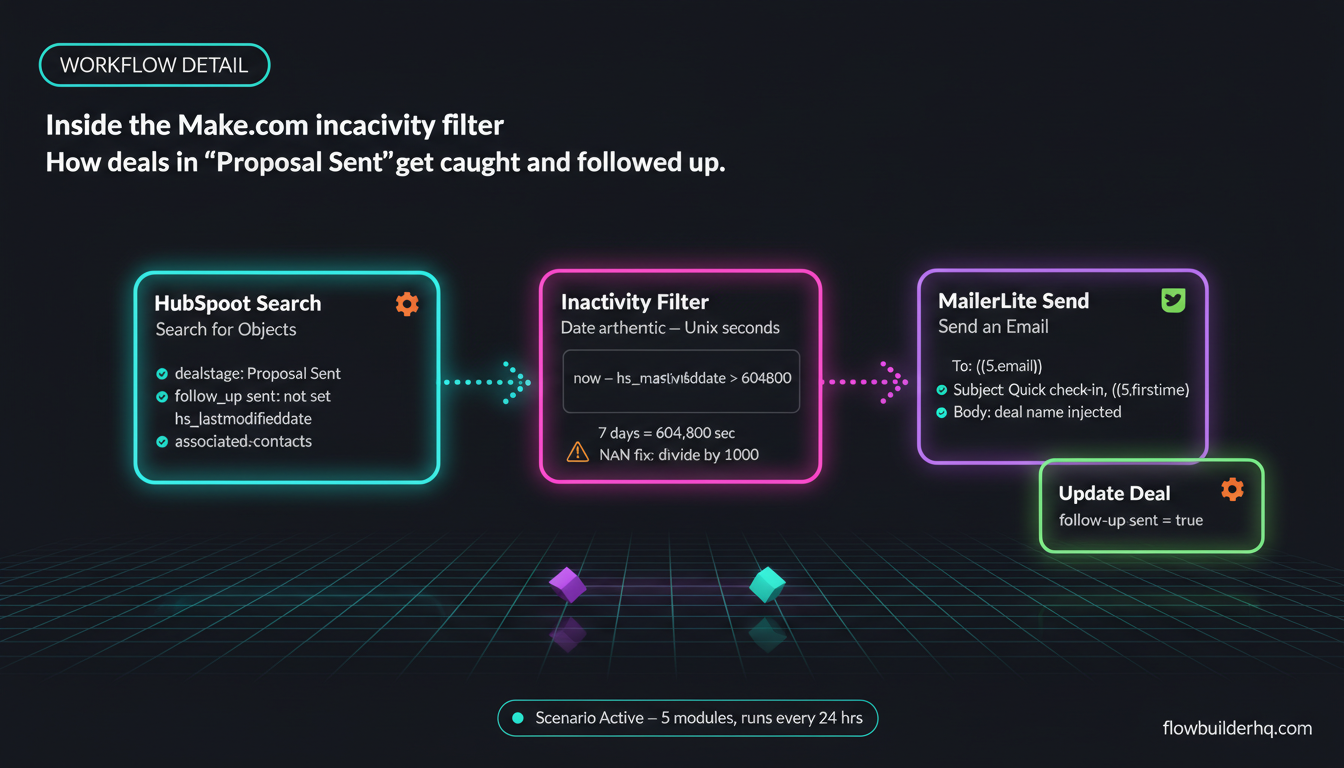Click the NAN fix: divide by 1000 text
This screenshot has height=768, width=1344.
679,454
